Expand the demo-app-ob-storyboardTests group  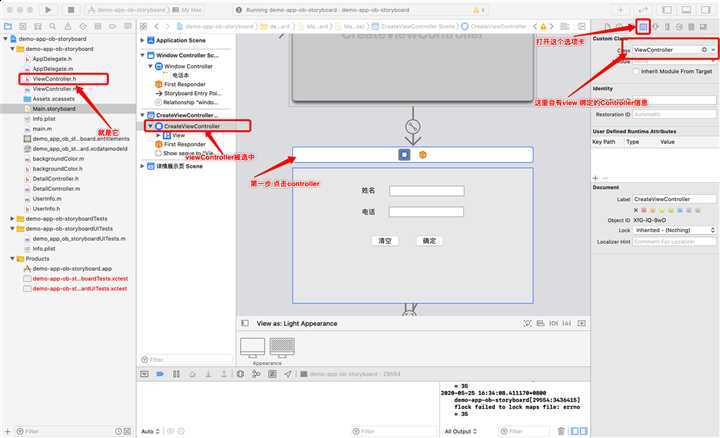12,219
